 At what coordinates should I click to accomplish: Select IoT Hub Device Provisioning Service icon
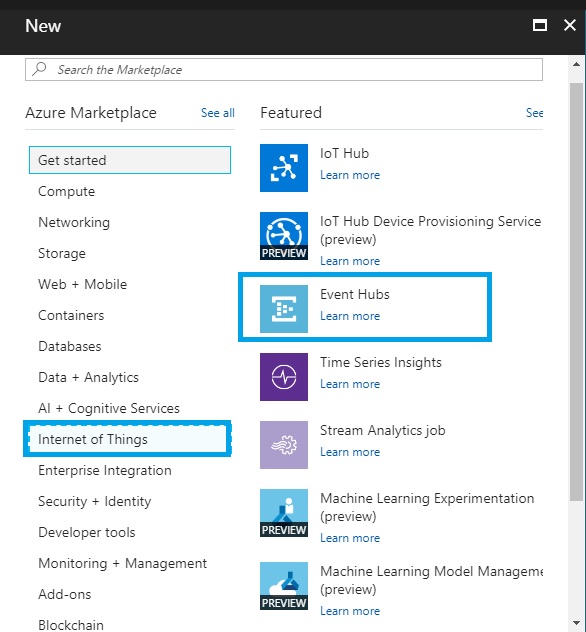[284, 236]
